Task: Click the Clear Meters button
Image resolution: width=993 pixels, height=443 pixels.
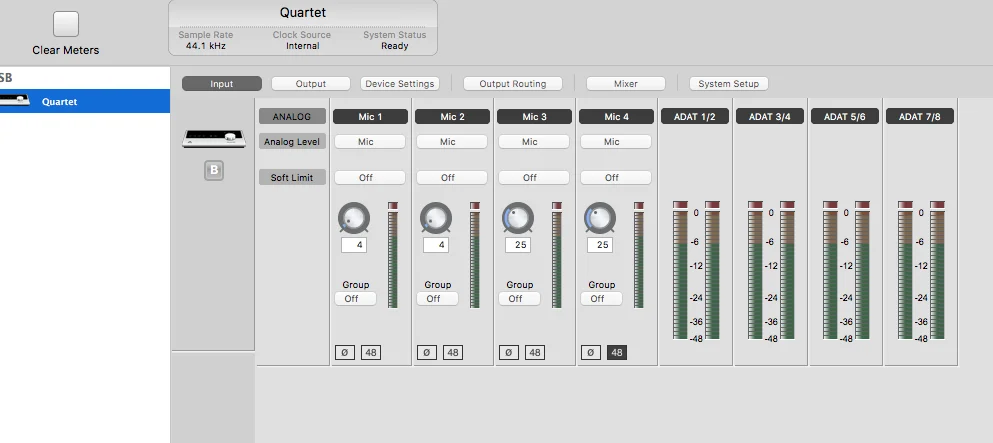Action: (66, 24)
